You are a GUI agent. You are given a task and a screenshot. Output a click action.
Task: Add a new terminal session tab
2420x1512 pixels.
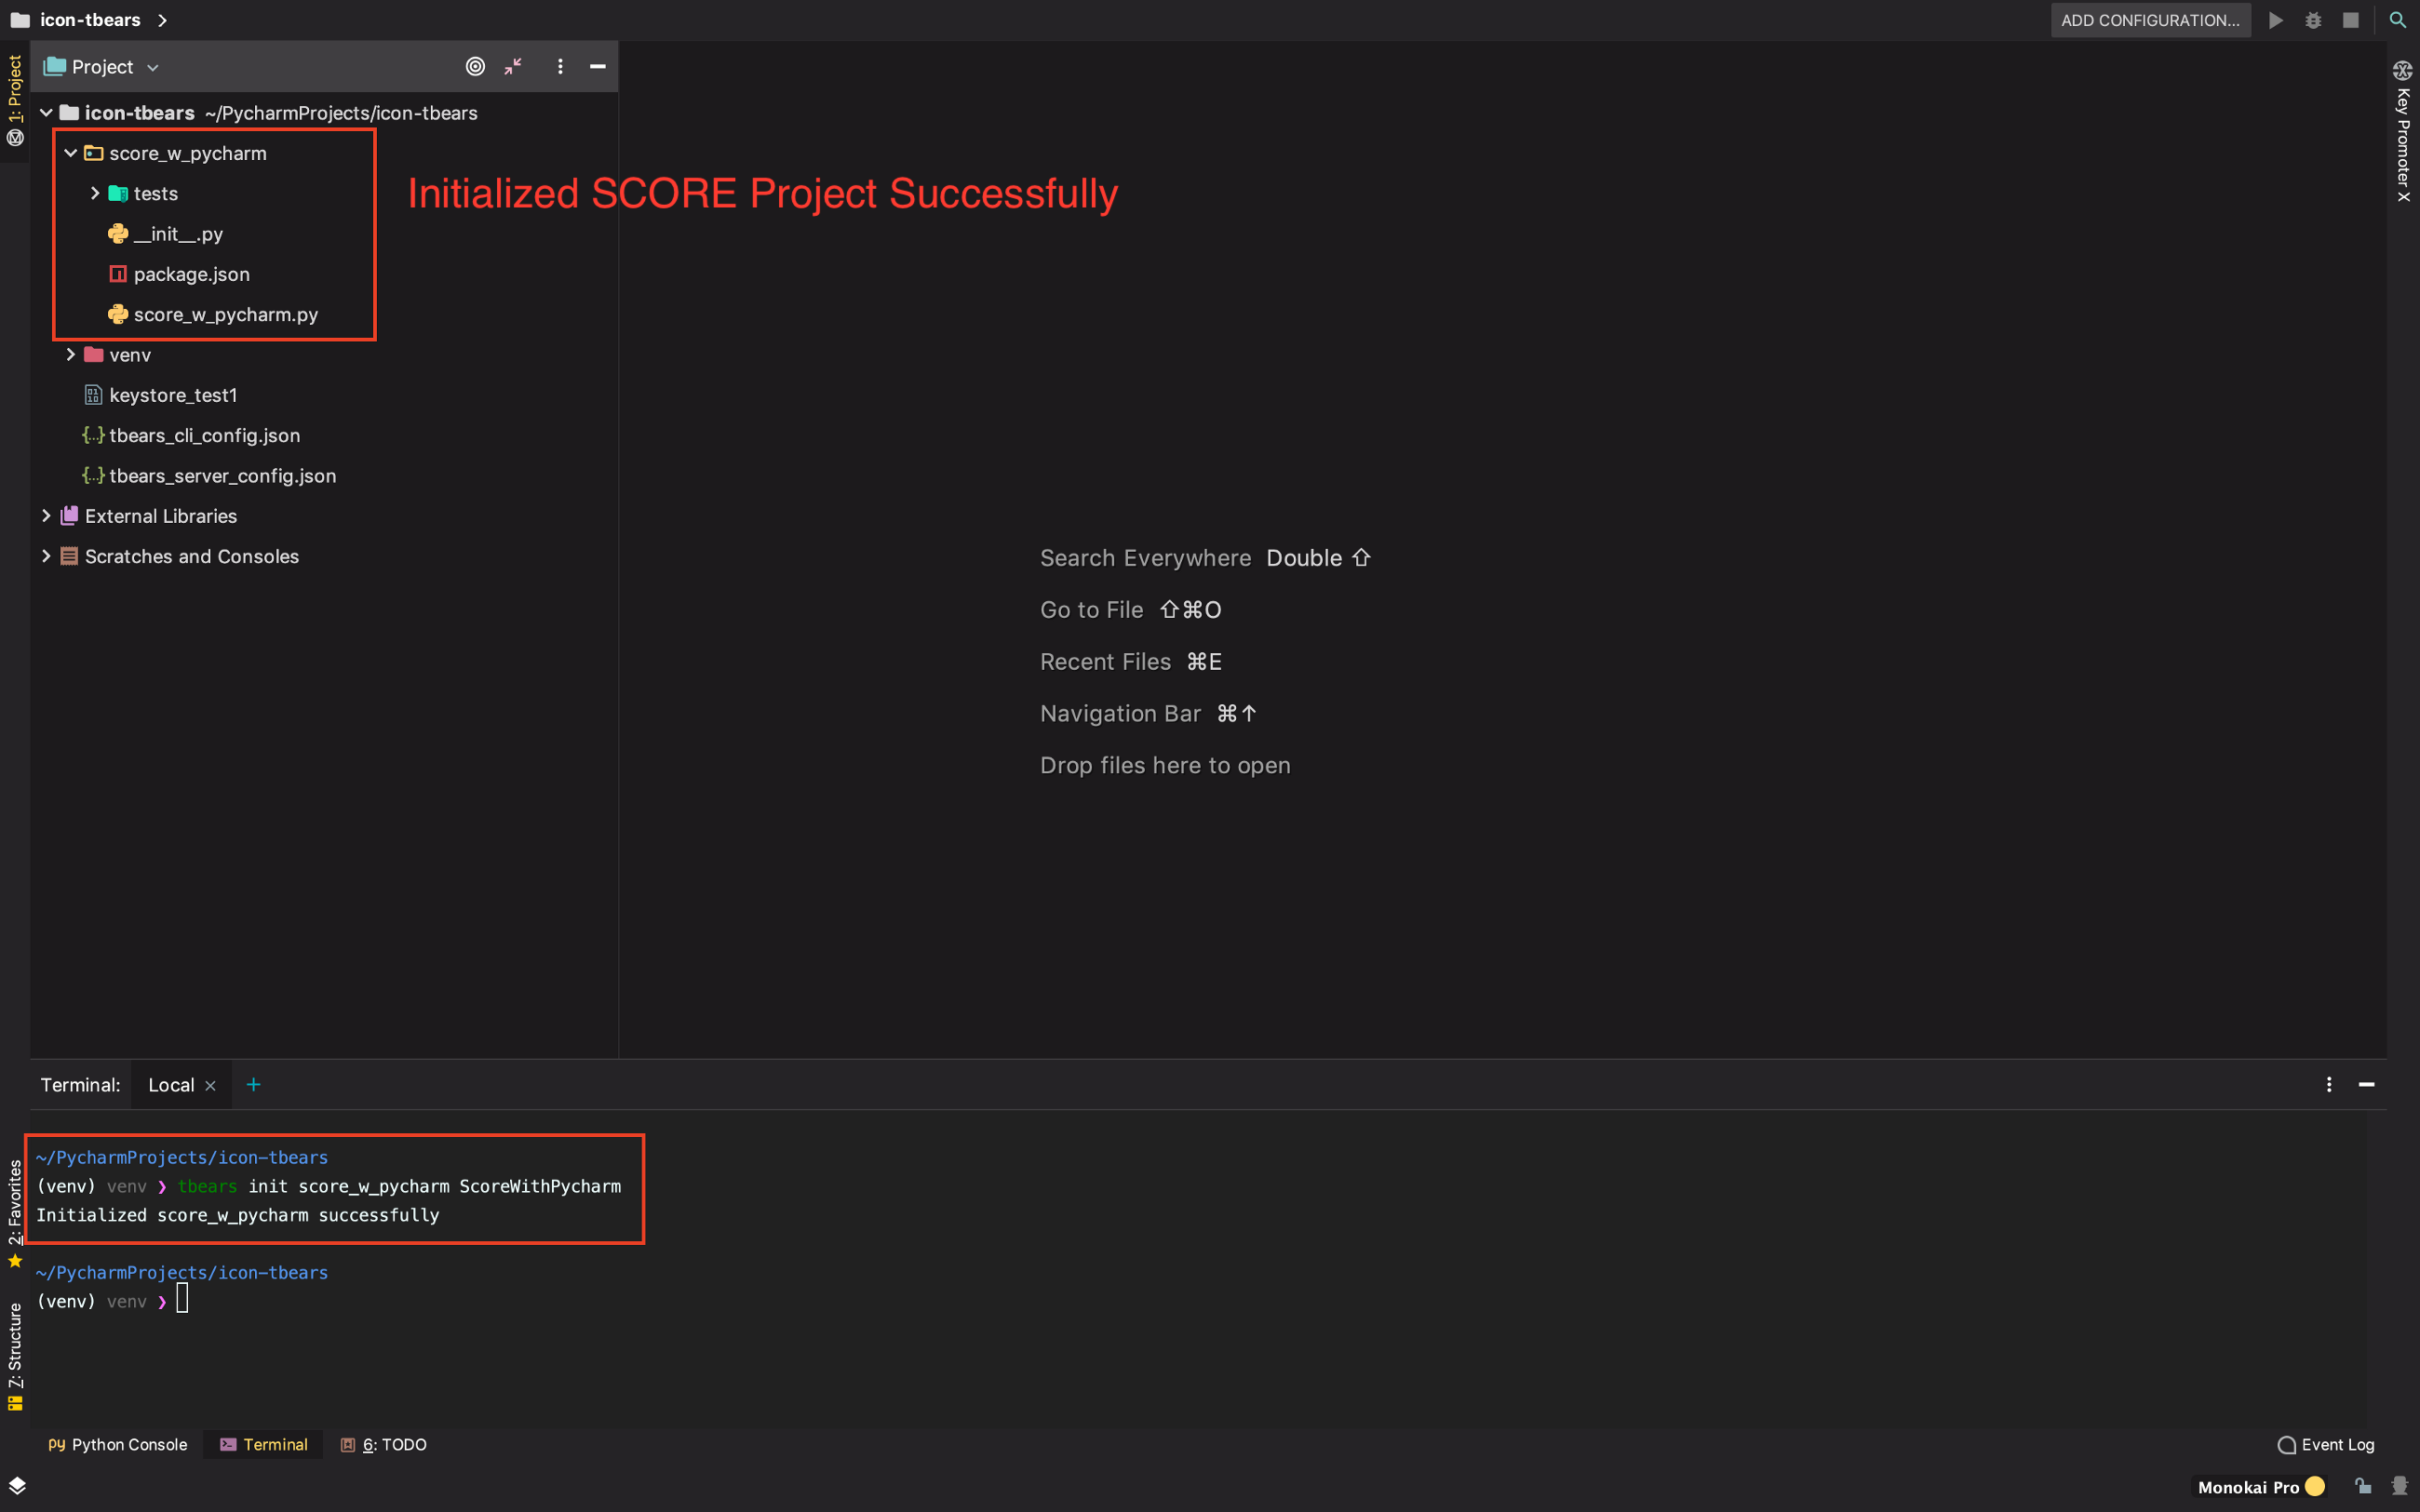(253, 1085)
